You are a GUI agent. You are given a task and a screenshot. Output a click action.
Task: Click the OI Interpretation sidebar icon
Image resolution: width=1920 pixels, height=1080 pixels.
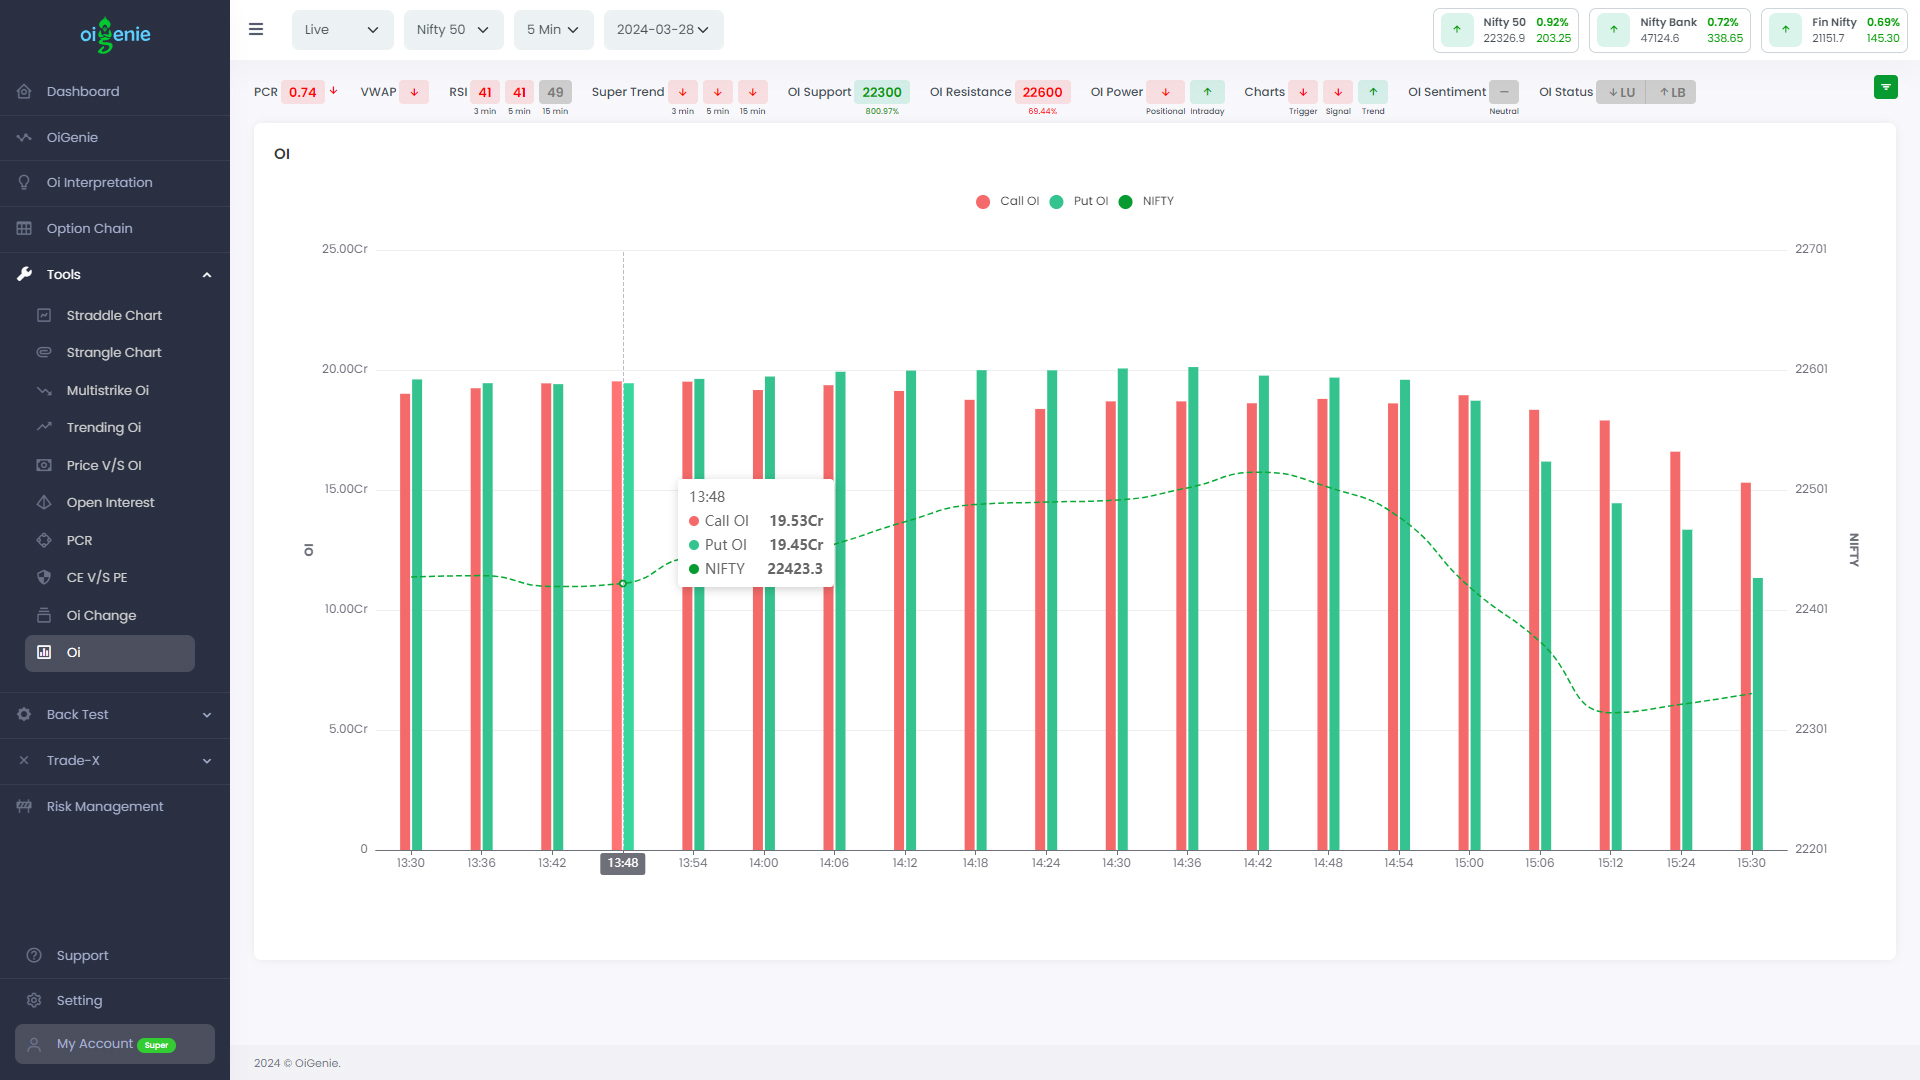click(25, 182)
